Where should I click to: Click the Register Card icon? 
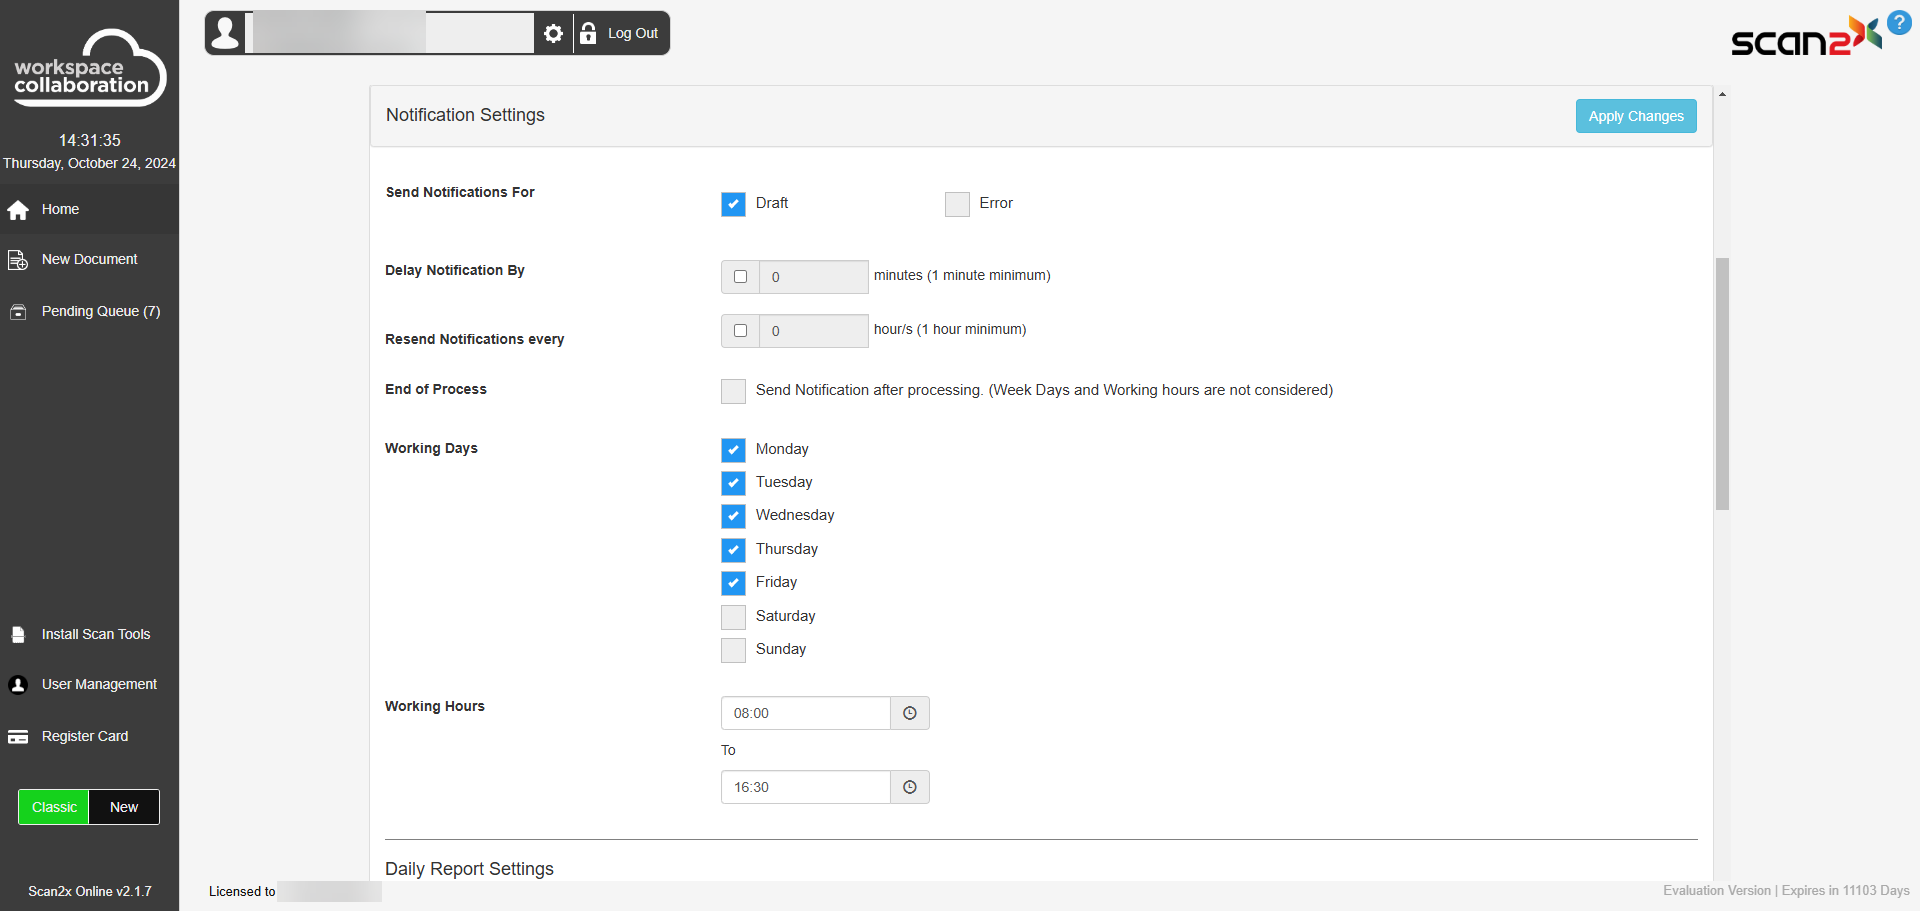tap(18, 737)
